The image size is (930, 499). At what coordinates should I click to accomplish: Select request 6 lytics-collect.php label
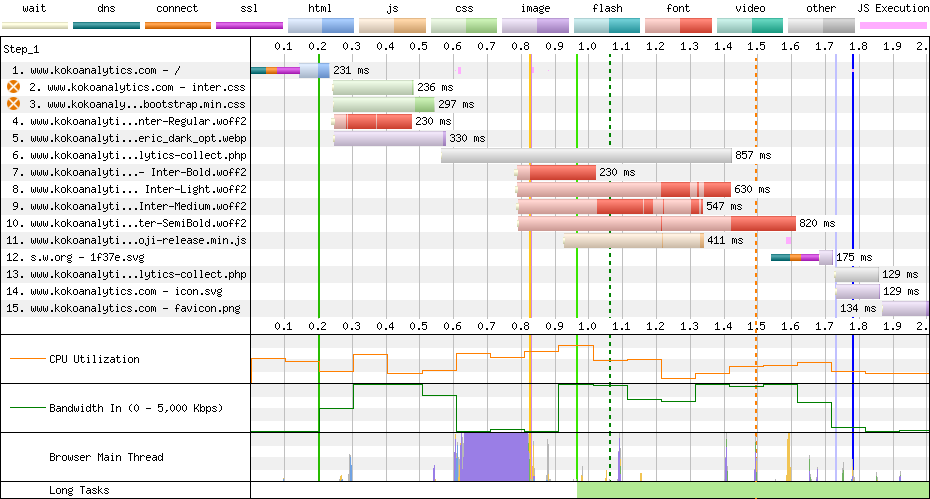point(129,155)
